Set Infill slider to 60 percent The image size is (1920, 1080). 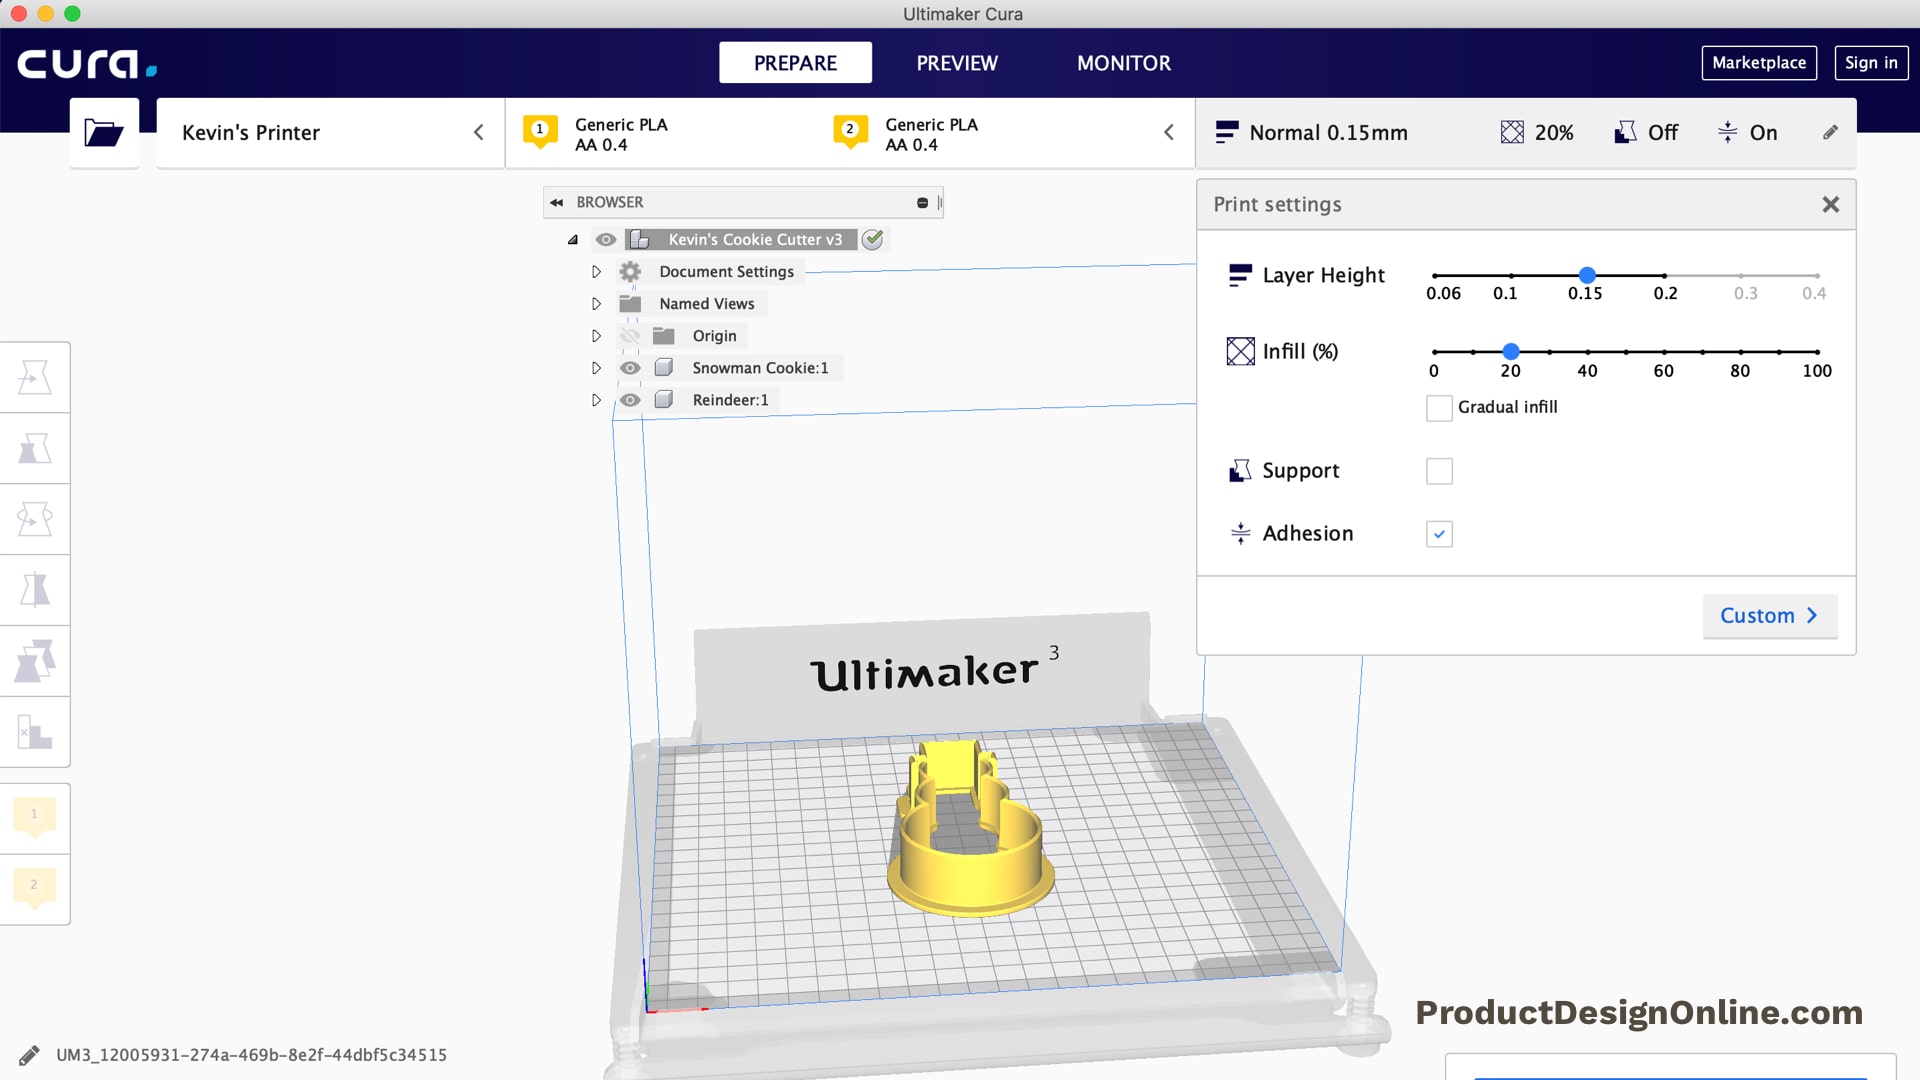pos(1664,352)
